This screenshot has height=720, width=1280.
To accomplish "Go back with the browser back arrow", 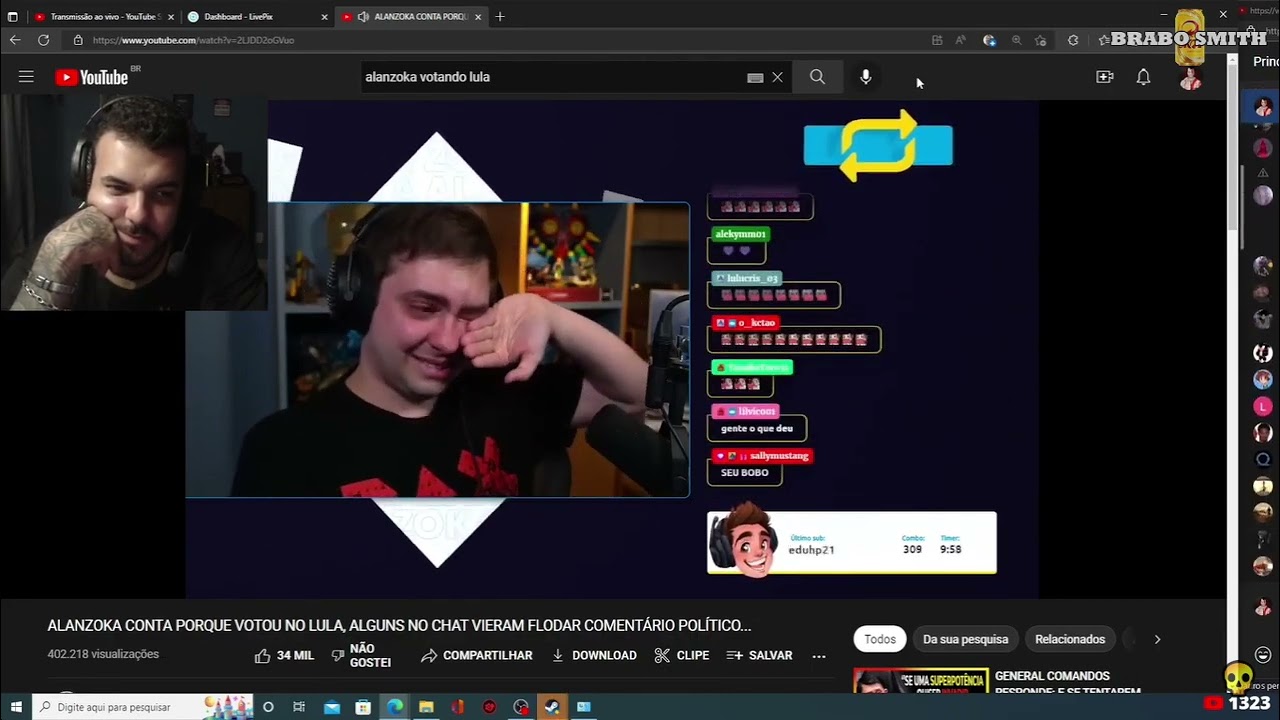I will pos(15,40).
